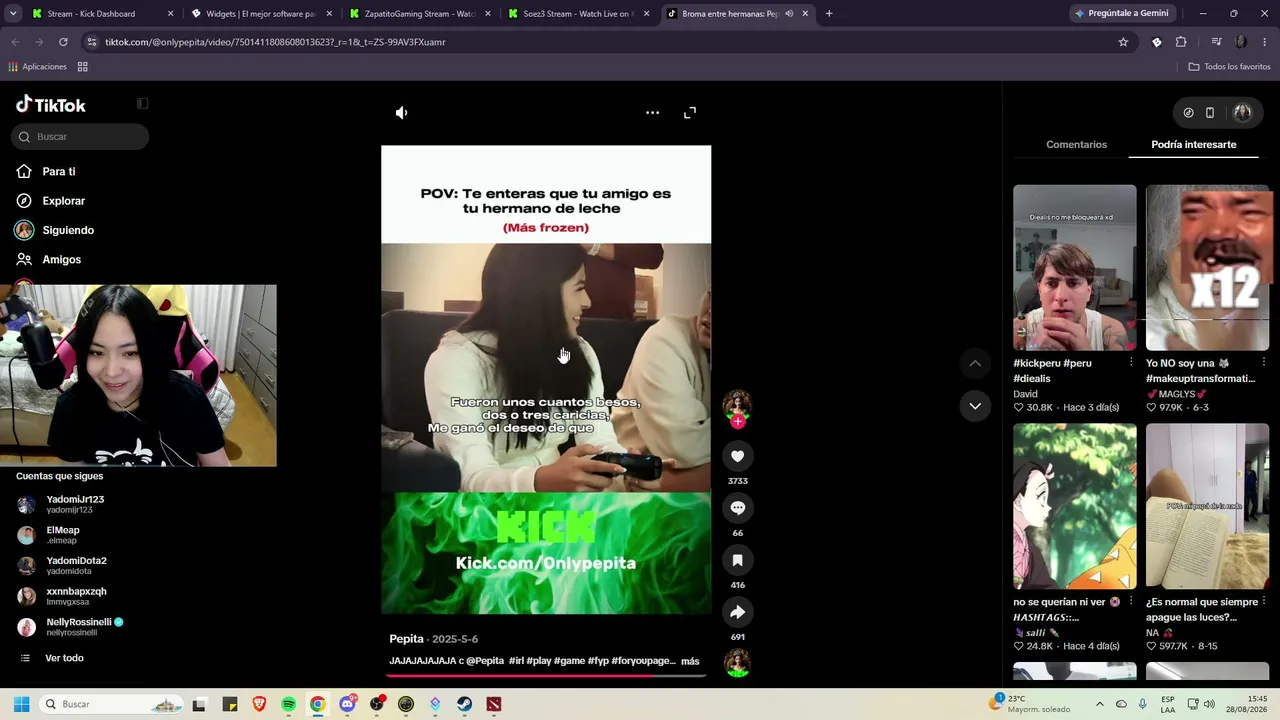This screenshot has height=720, width=1280.
Task: Mute the TikTok video volume
Action: pyautogui.click(x=401, y=113)
